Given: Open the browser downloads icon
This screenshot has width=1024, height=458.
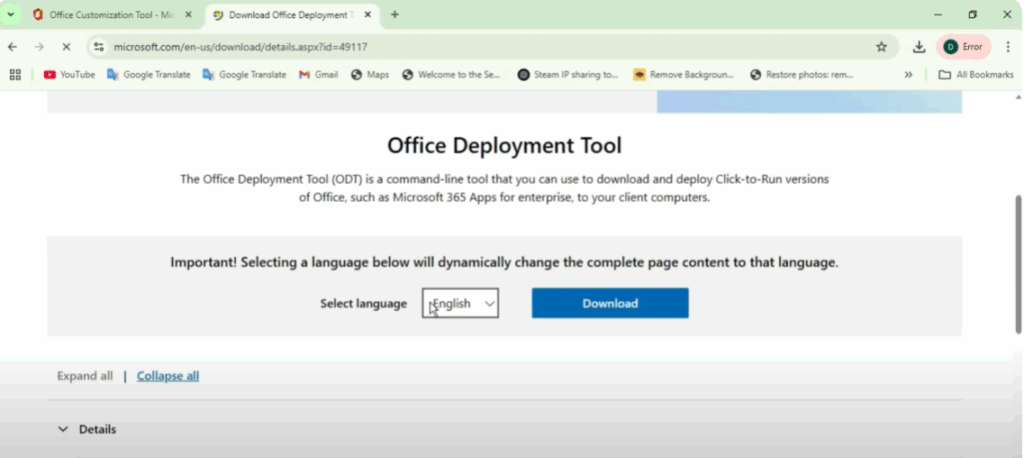Looking at the screenshot, I should [x=919, y=47].
